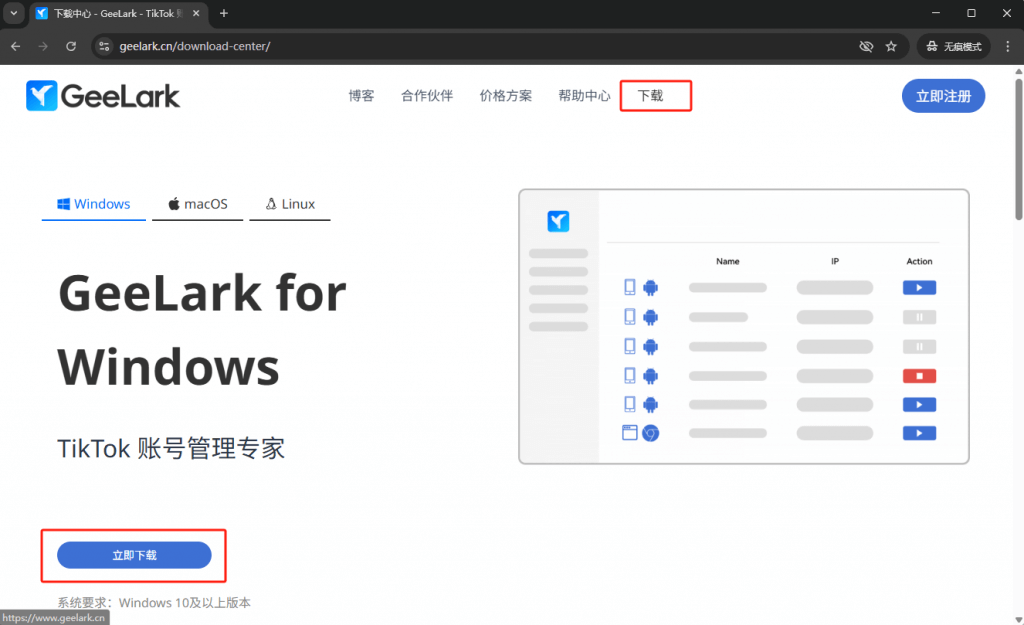Bookmark this page with star icon
Screen dimensions: 1024x625
(x=891, y=46)
